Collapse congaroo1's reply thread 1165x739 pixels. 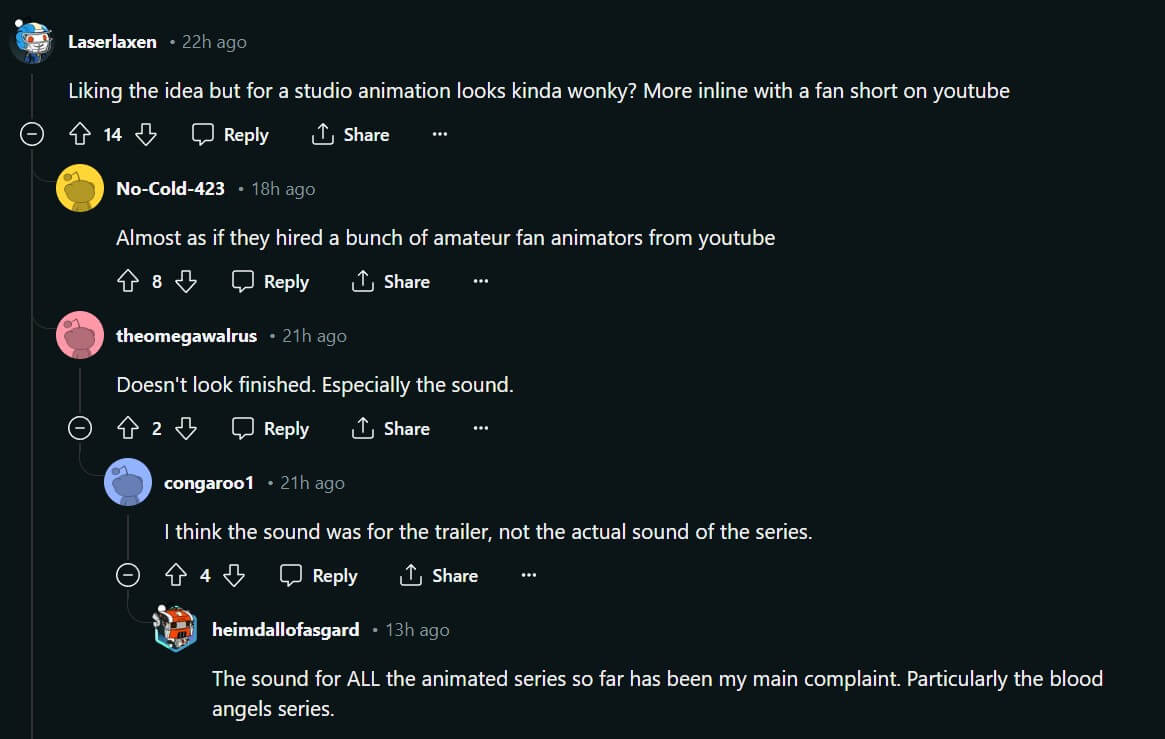(x=128, y=576)
